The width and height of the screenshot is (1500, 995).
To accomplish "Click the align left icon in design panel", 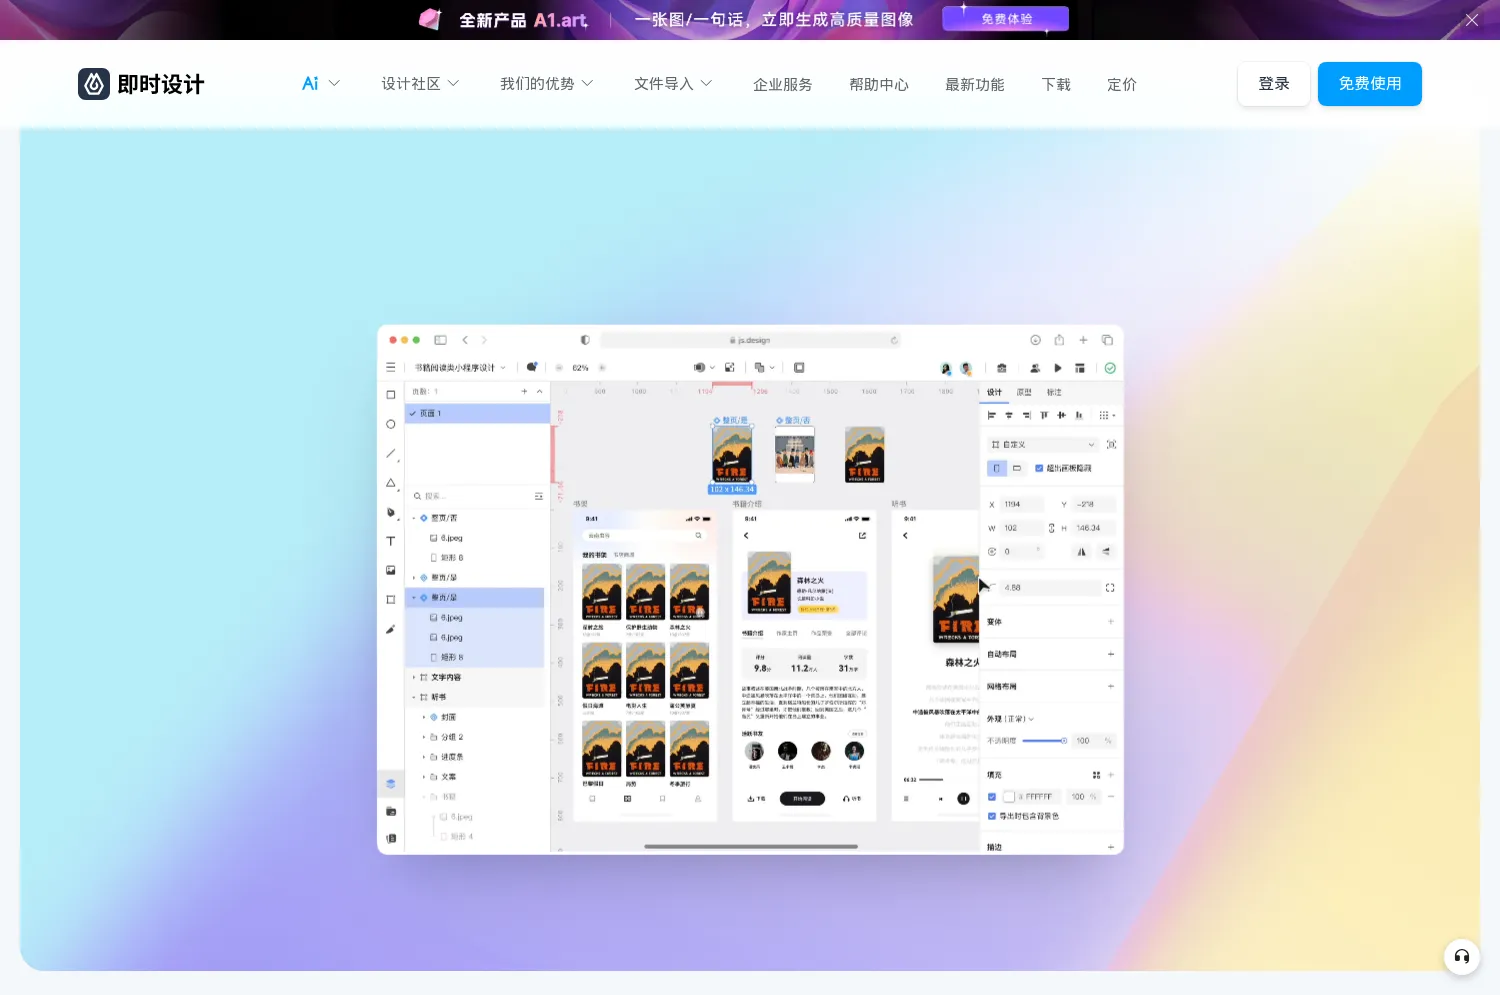I will point(992,415).
